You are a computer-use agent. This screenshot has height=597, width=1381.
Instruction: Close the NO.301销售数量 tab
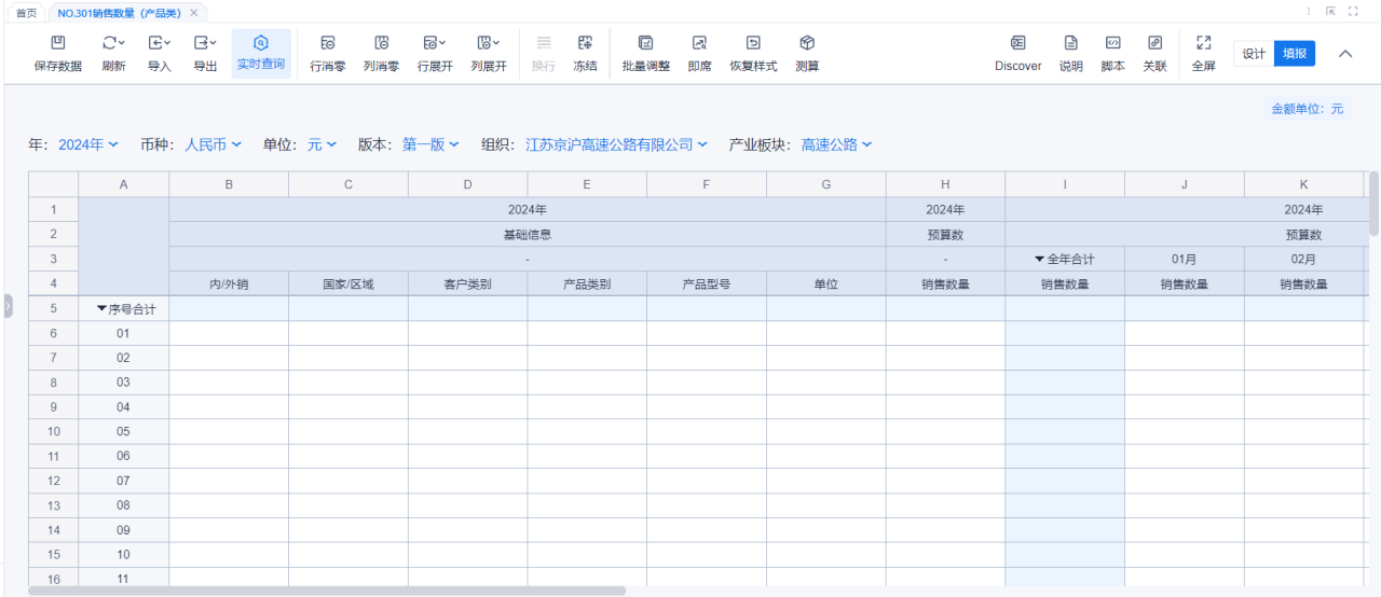pyautogui.click(x=194, y=13)
